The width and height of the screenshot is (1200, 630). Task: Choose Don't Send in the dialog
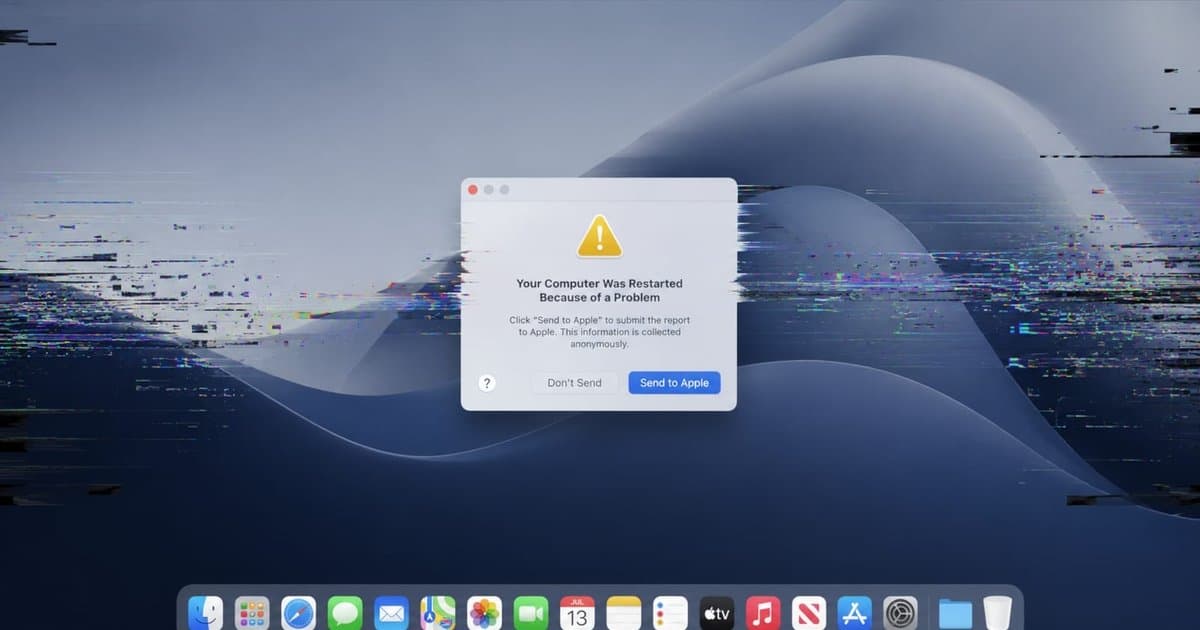(x=575, y=383)
